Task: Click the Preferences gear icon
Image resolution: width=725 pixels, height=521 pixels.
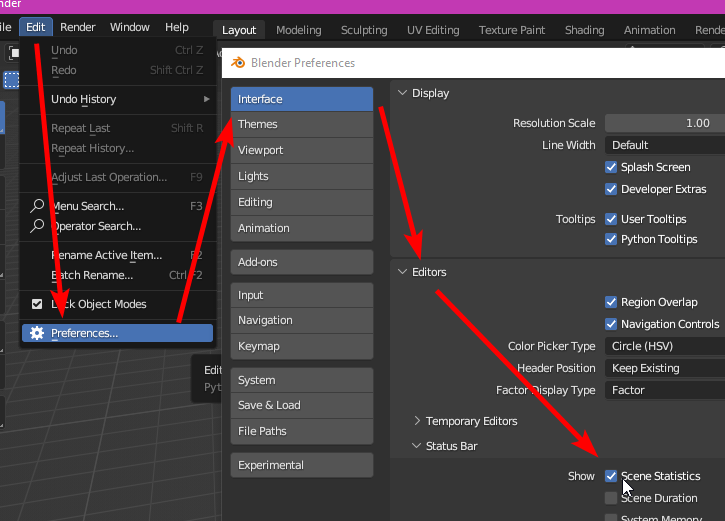Action: point(37,333)
